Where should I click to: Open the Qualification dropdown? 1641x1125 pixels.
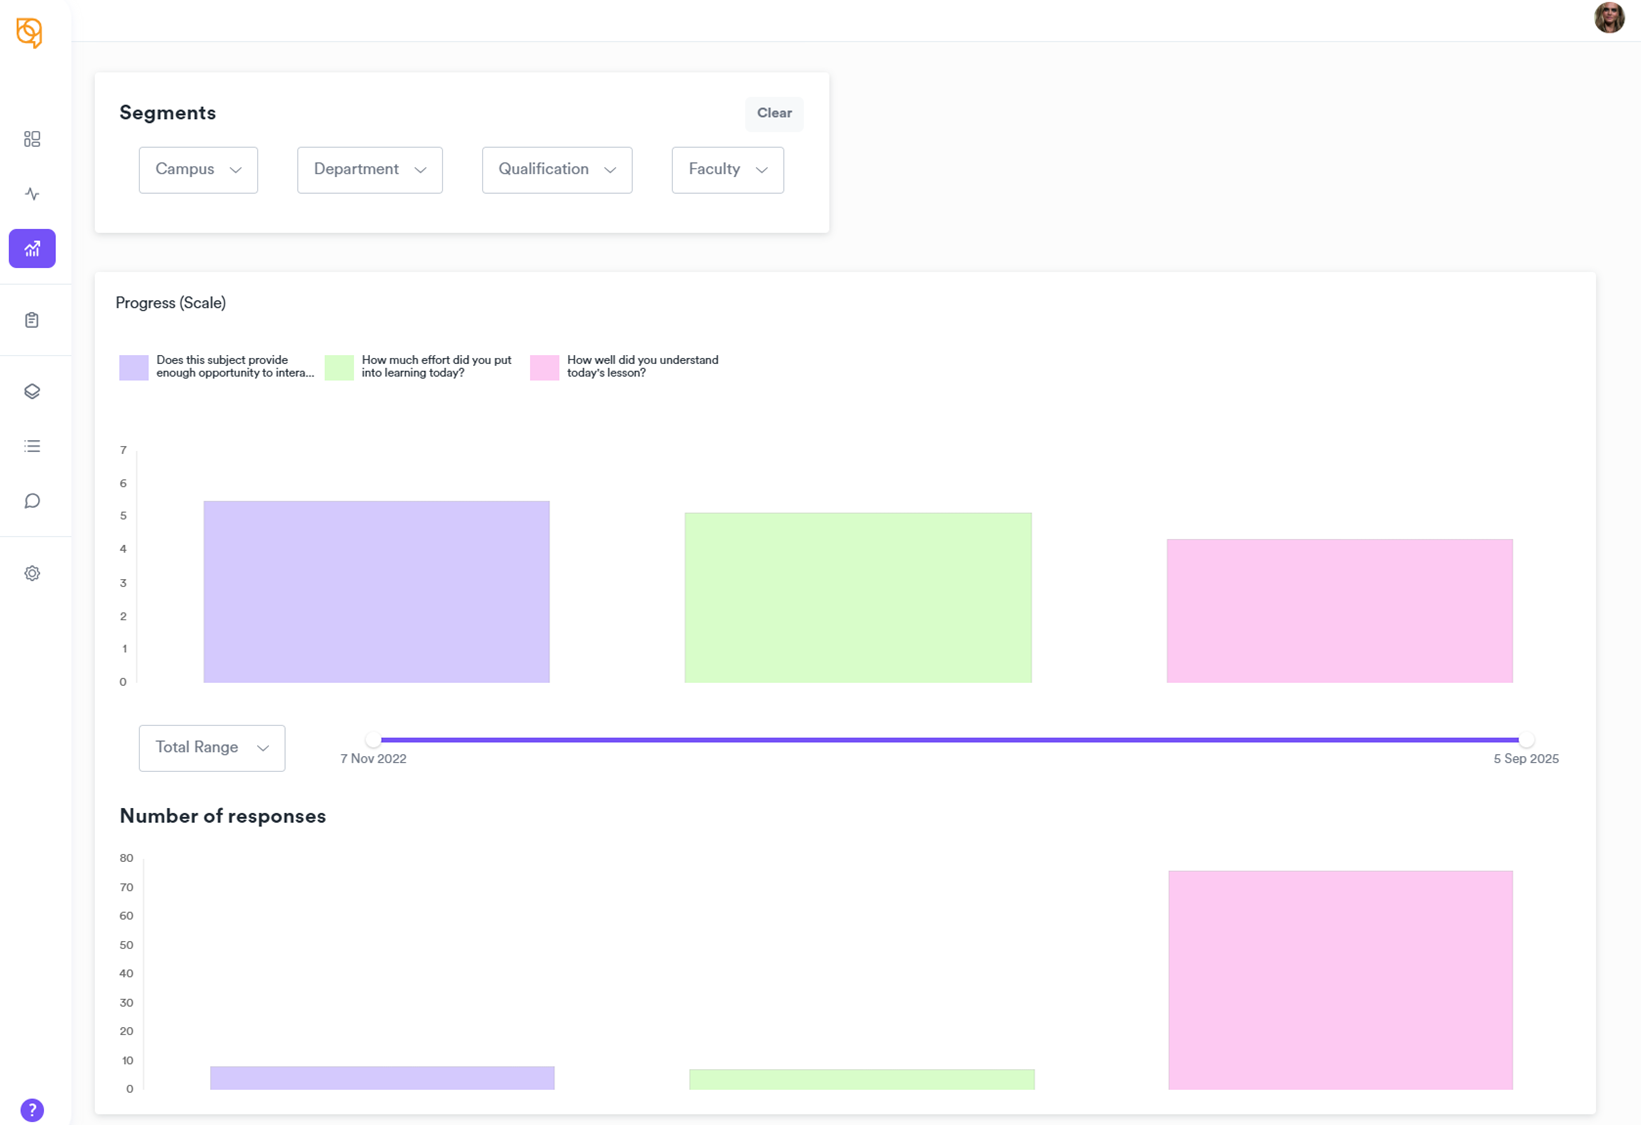556,170
